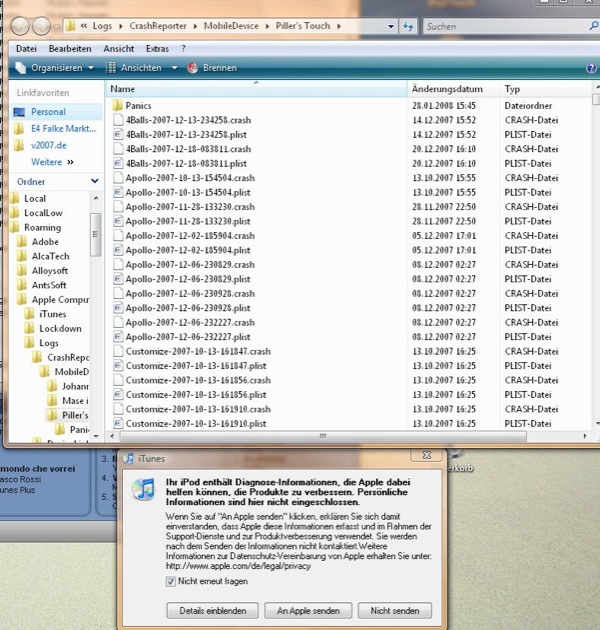The height and width of the screenshot is (630, 600).
Task: Click icon of Apollo-2007-10-13-154504.crash
Action: click(x=118, y=178)
